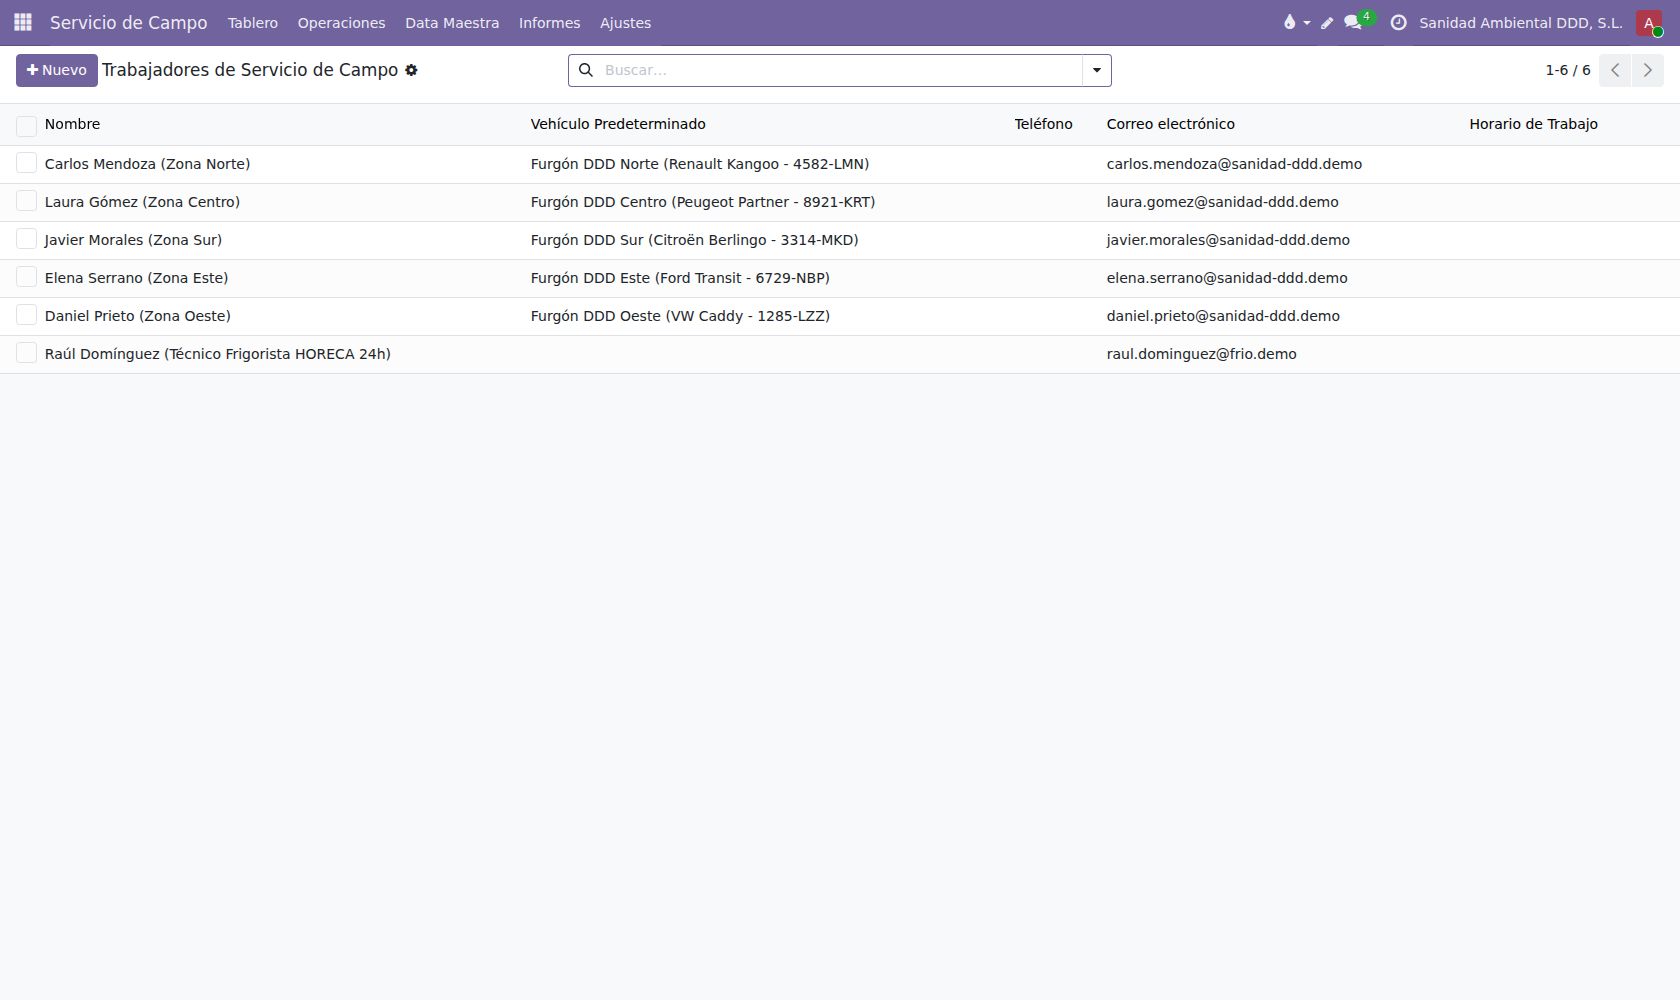Click the Nuevo button
This screenshot has height=1000, width=1680.
(57, 70)
